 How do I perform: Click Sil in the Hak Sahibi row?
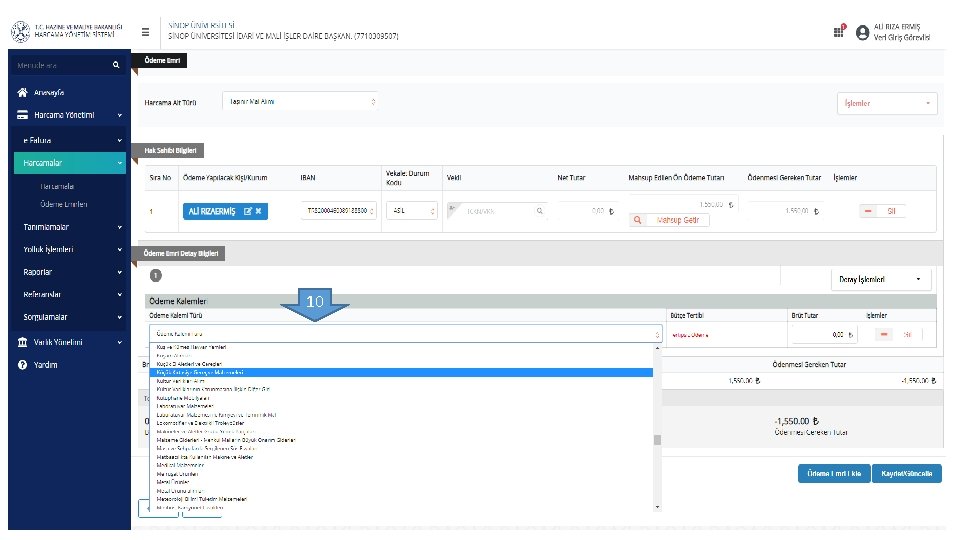[882, 211]
